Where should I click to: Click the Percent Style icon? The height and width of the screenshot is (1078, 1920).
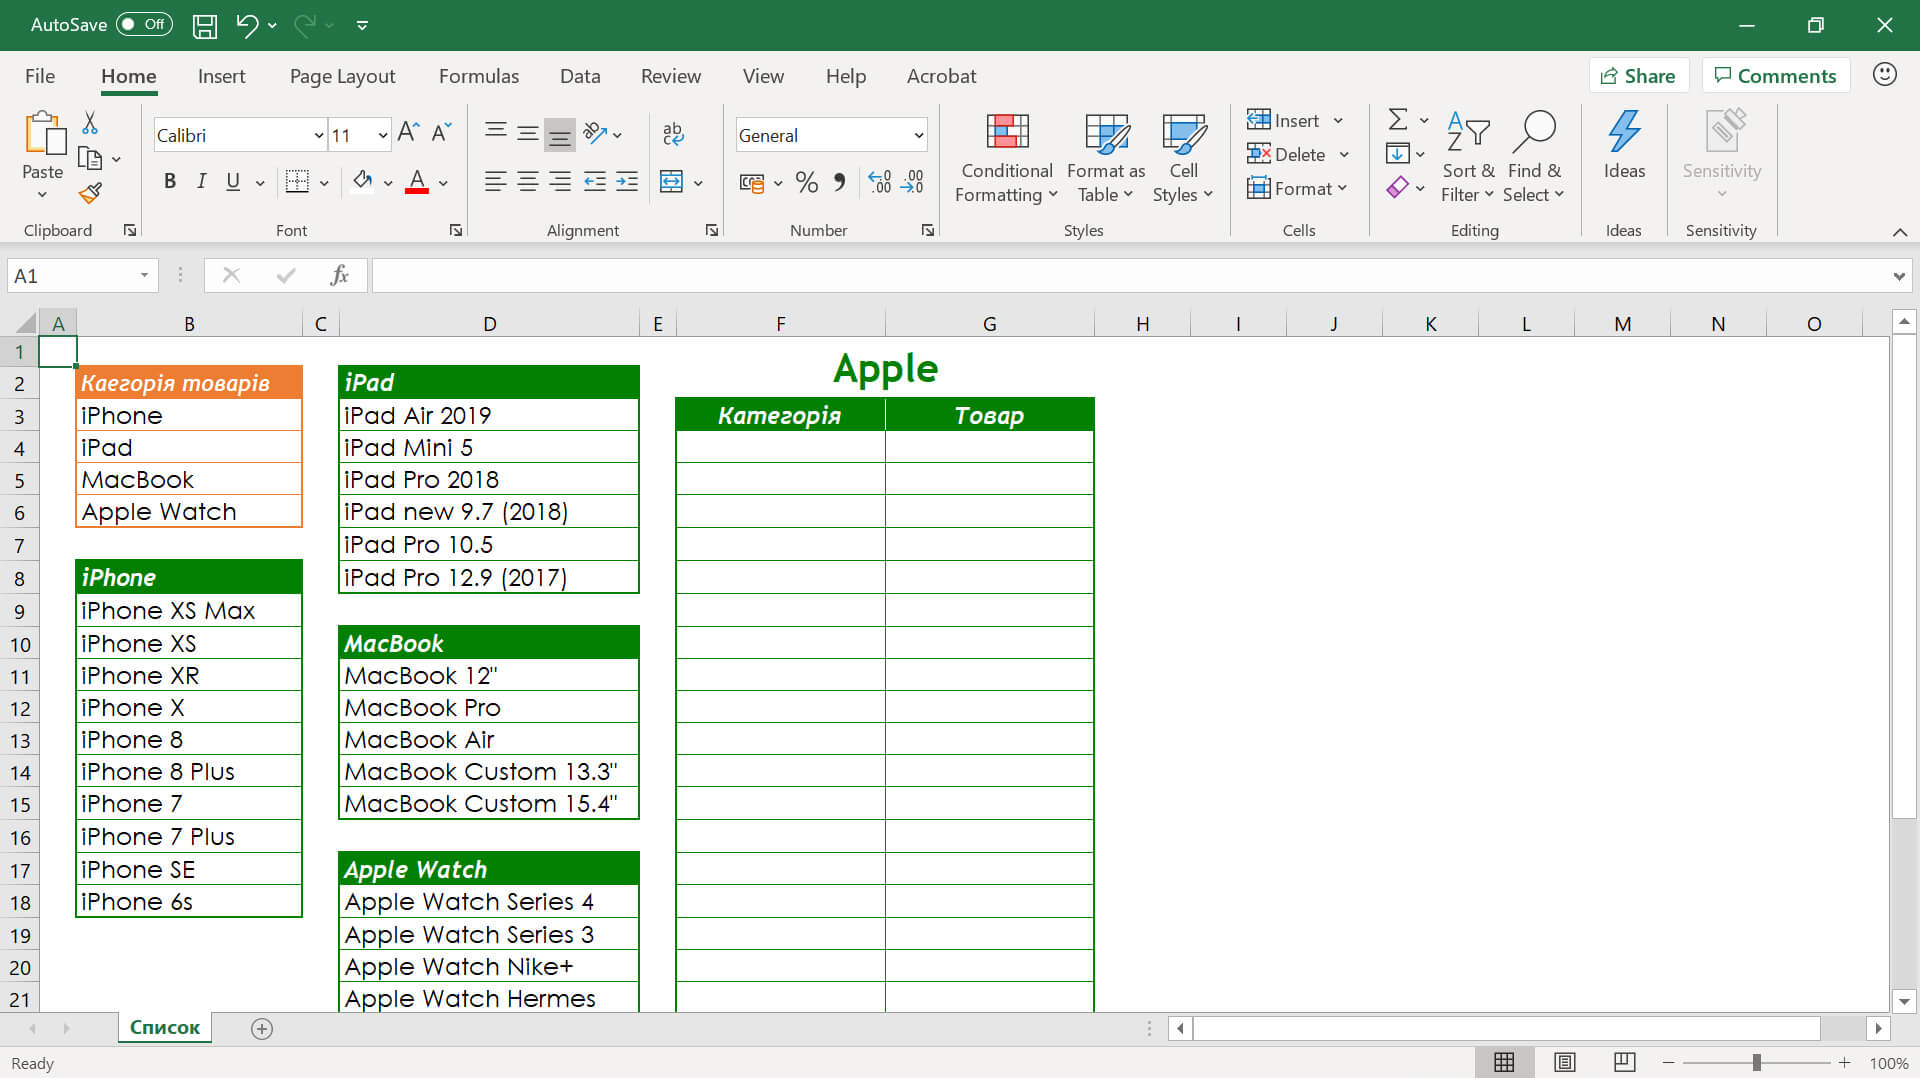pyautogui.click(x=806, y=182)
